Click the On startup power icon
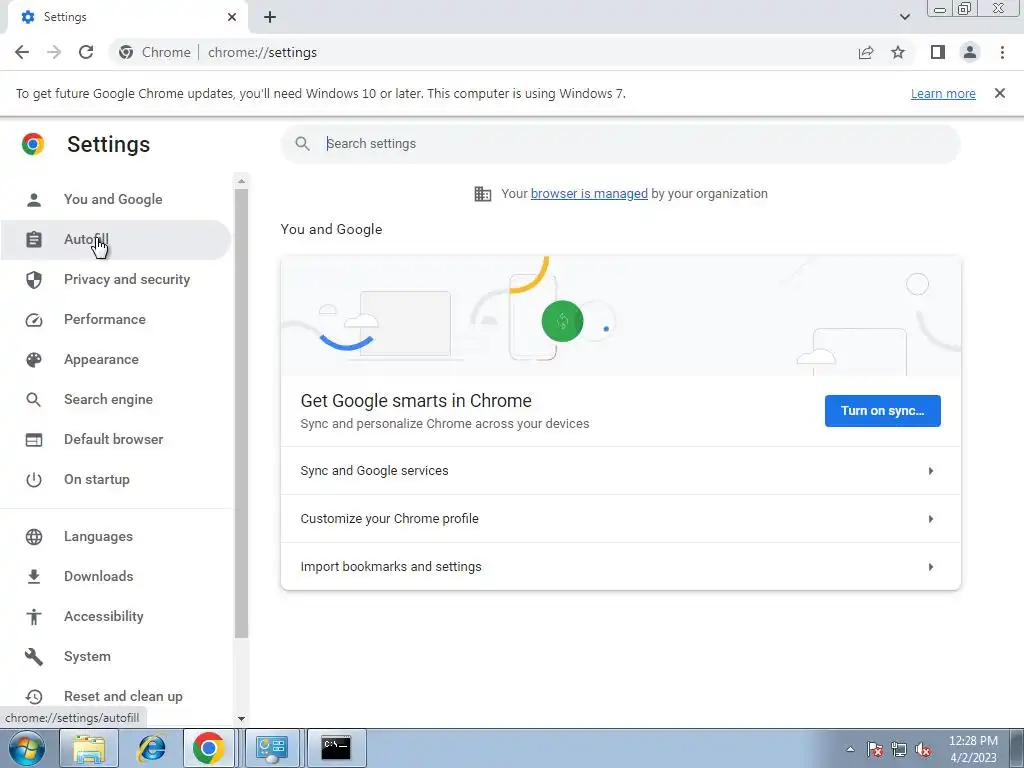Screen dimensions: 1024x768 coord(33,479)
